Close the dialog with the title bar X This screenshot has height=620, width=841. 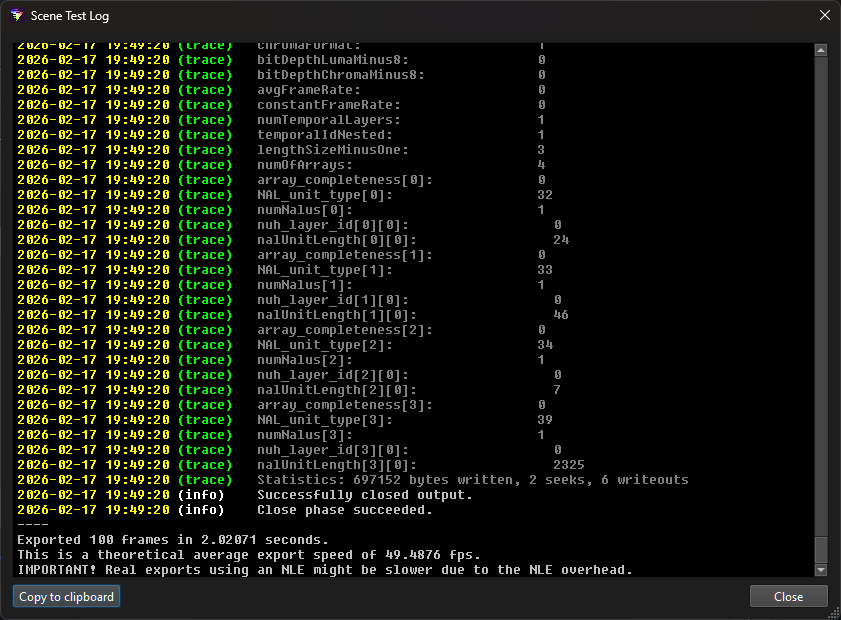pos(824,16)
